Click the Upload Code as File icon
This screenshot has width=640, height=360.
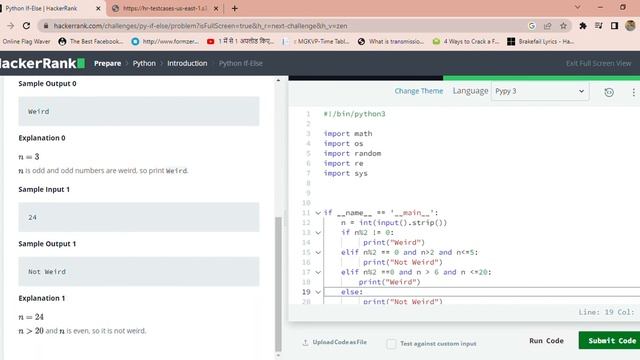click(305, 342)
